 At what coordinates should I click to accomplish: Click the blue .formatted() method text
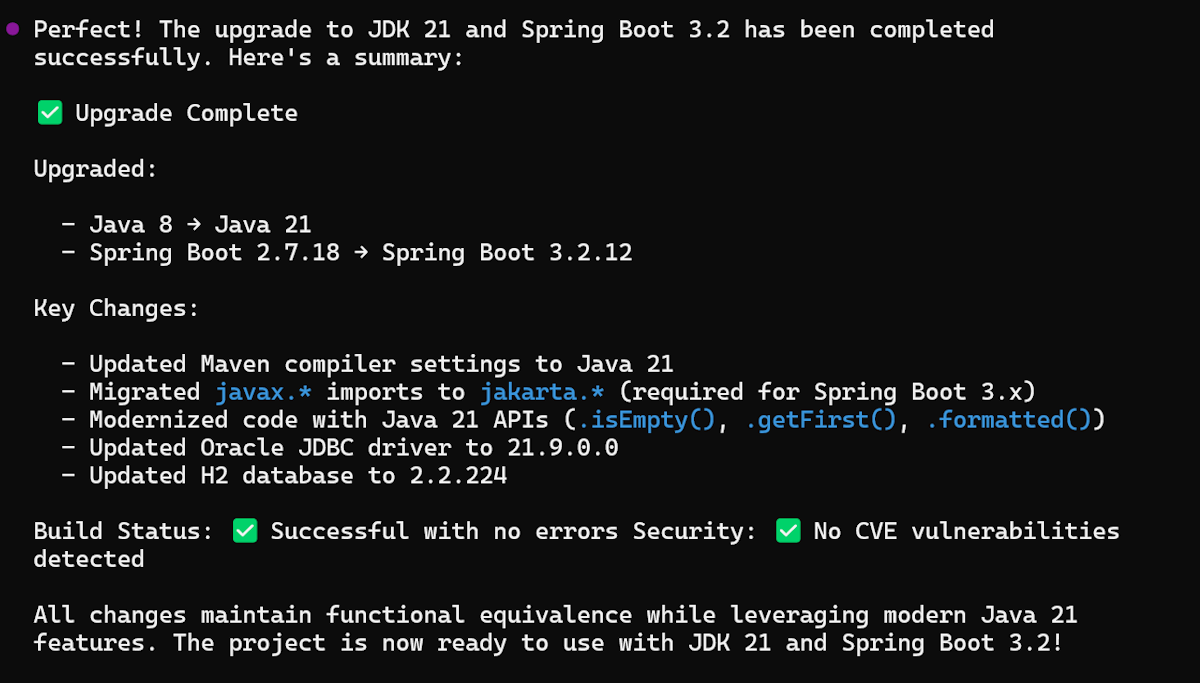tap(1009, 420)
